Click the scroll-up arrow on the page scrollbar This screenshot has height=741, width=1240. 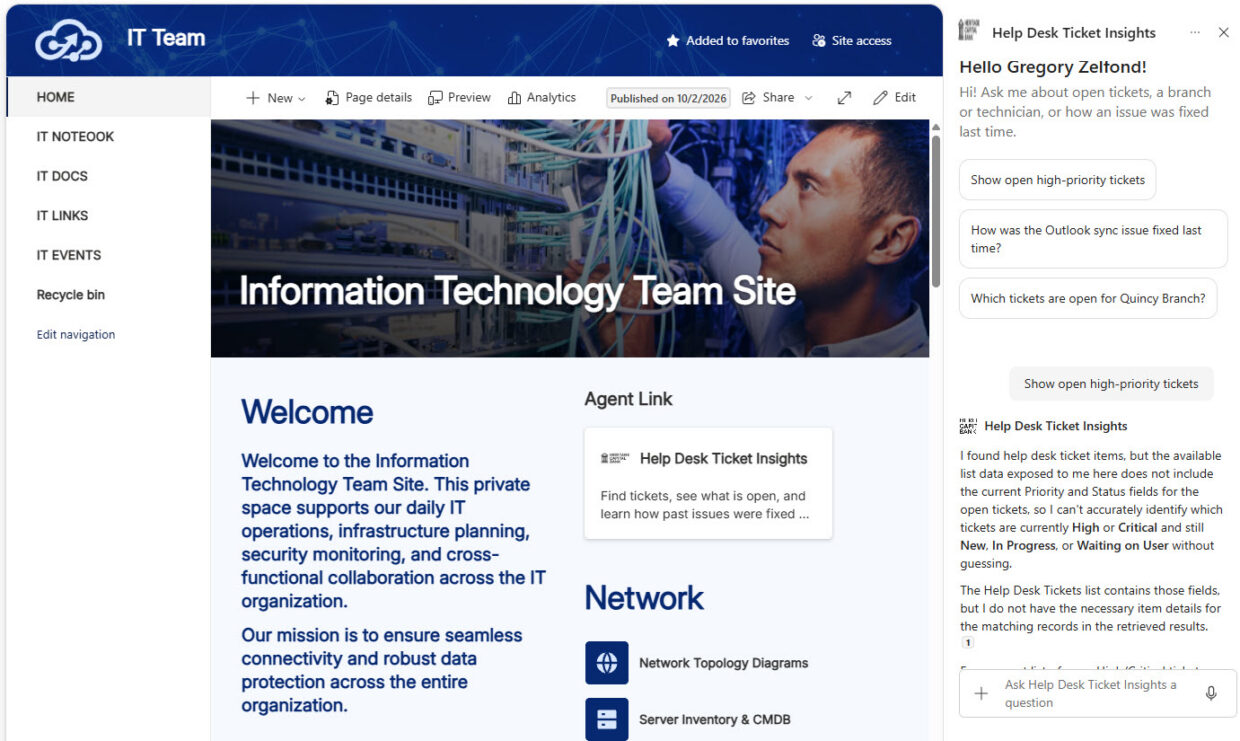point(936,127)
